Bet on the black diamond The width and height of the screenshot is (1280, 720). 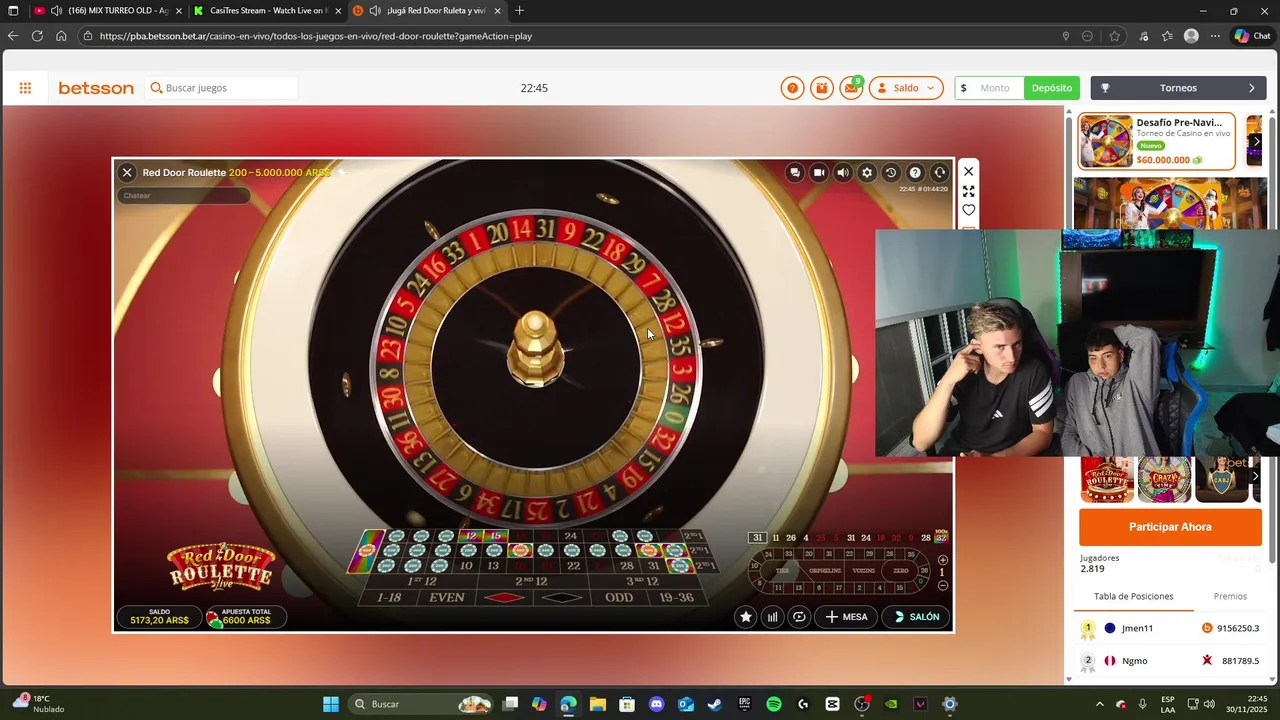coord(561,598)
